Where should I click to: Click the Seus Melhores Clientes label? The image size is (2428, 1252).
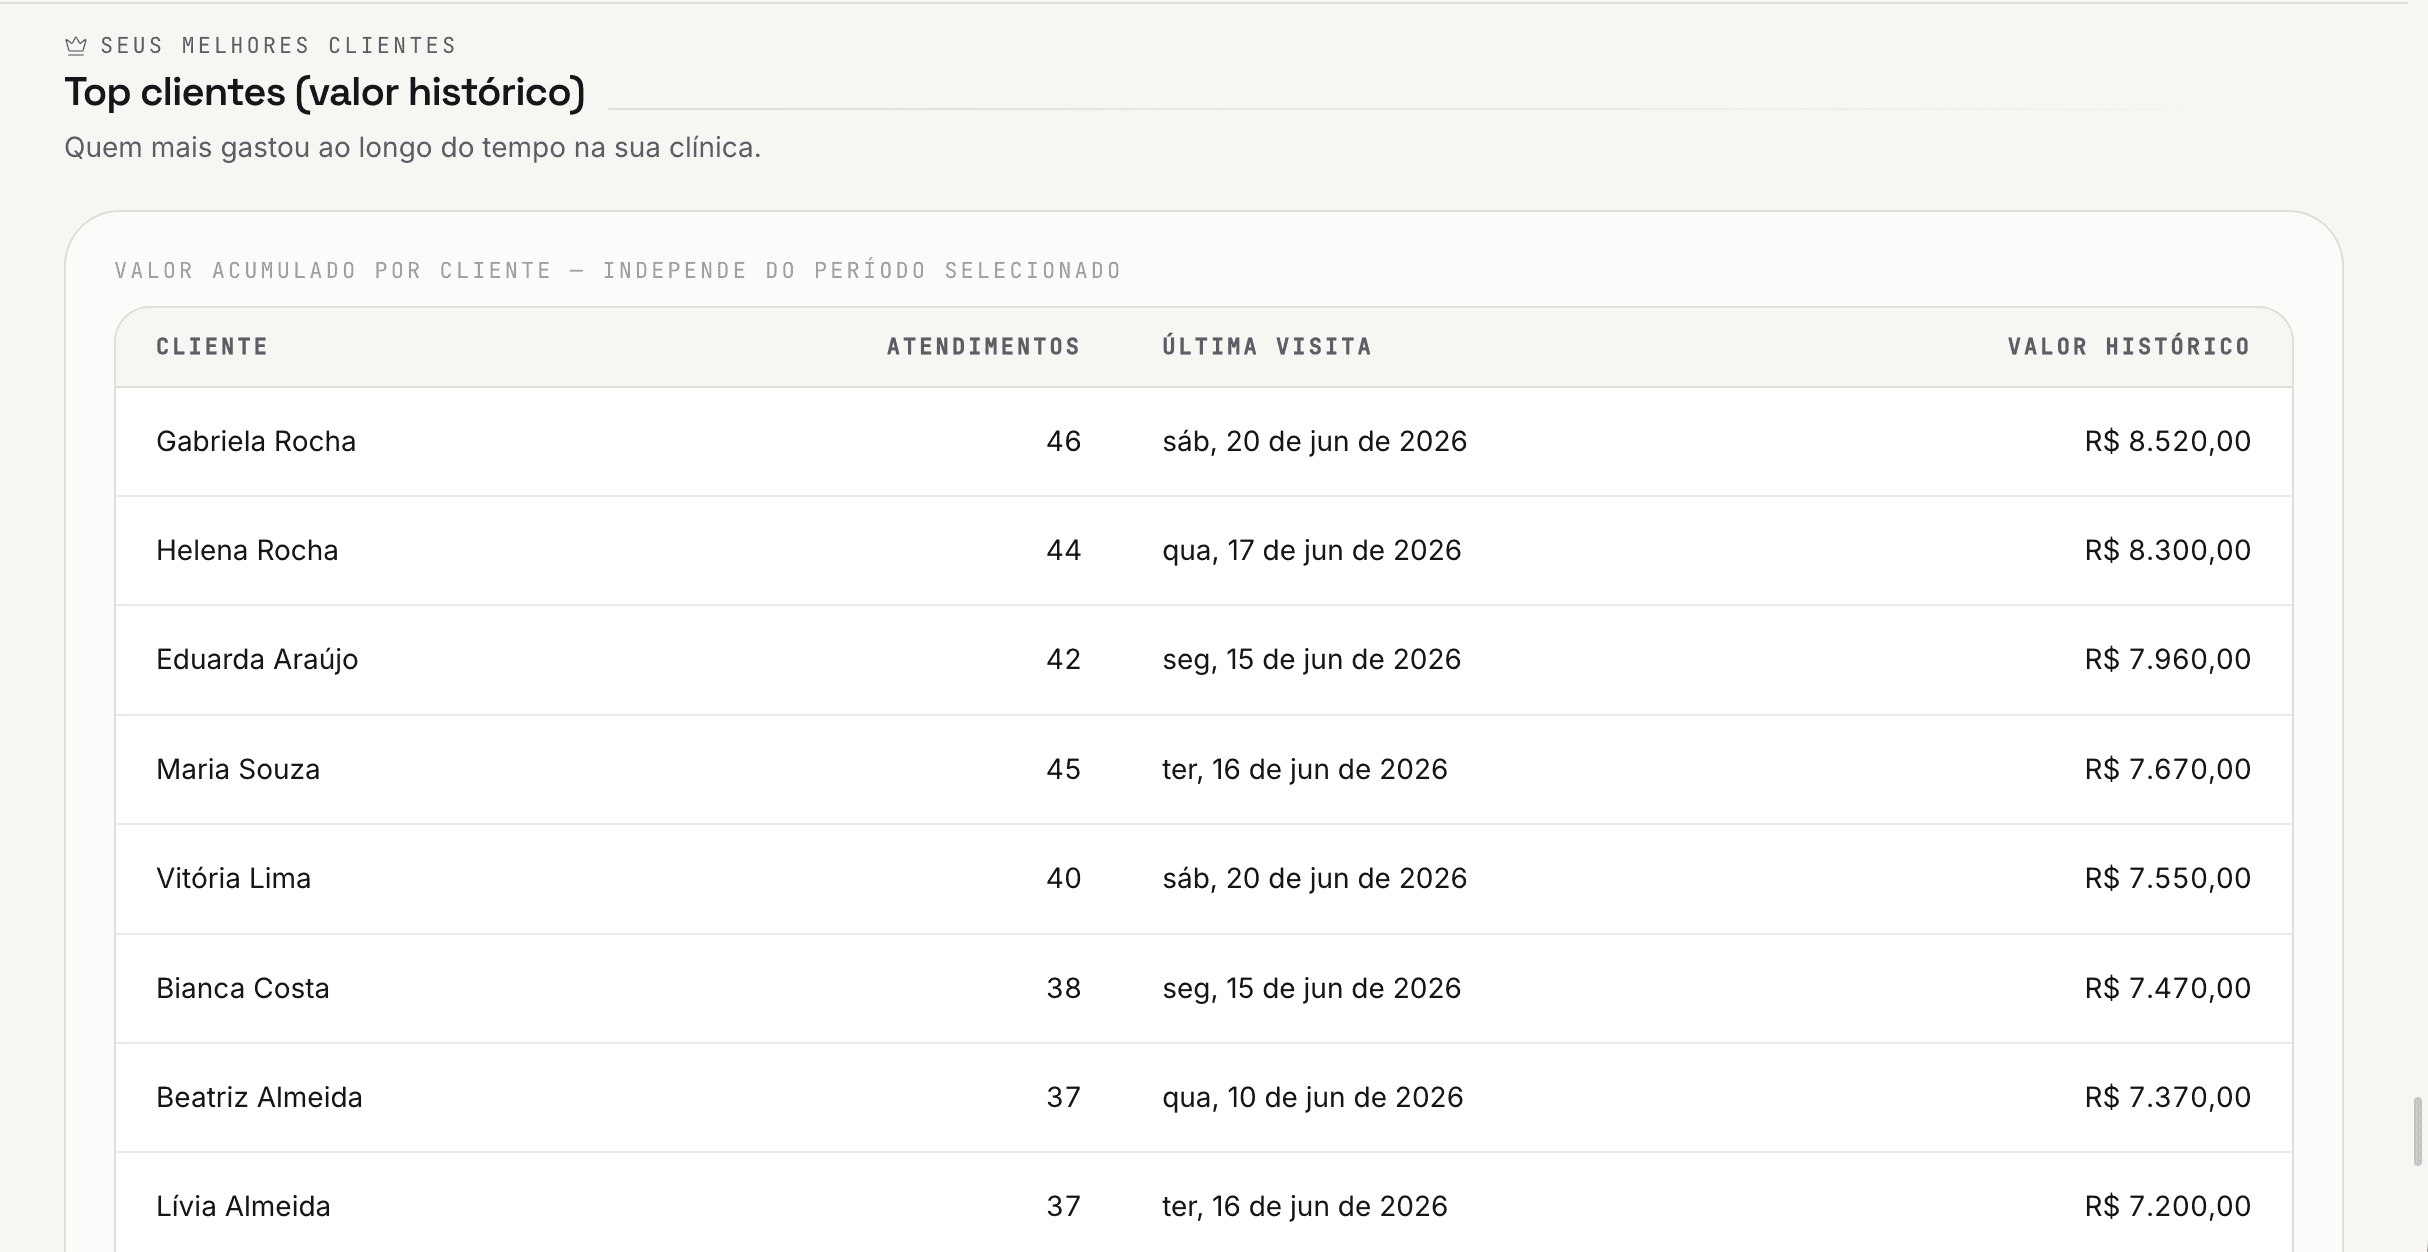[x=278, y=45]
